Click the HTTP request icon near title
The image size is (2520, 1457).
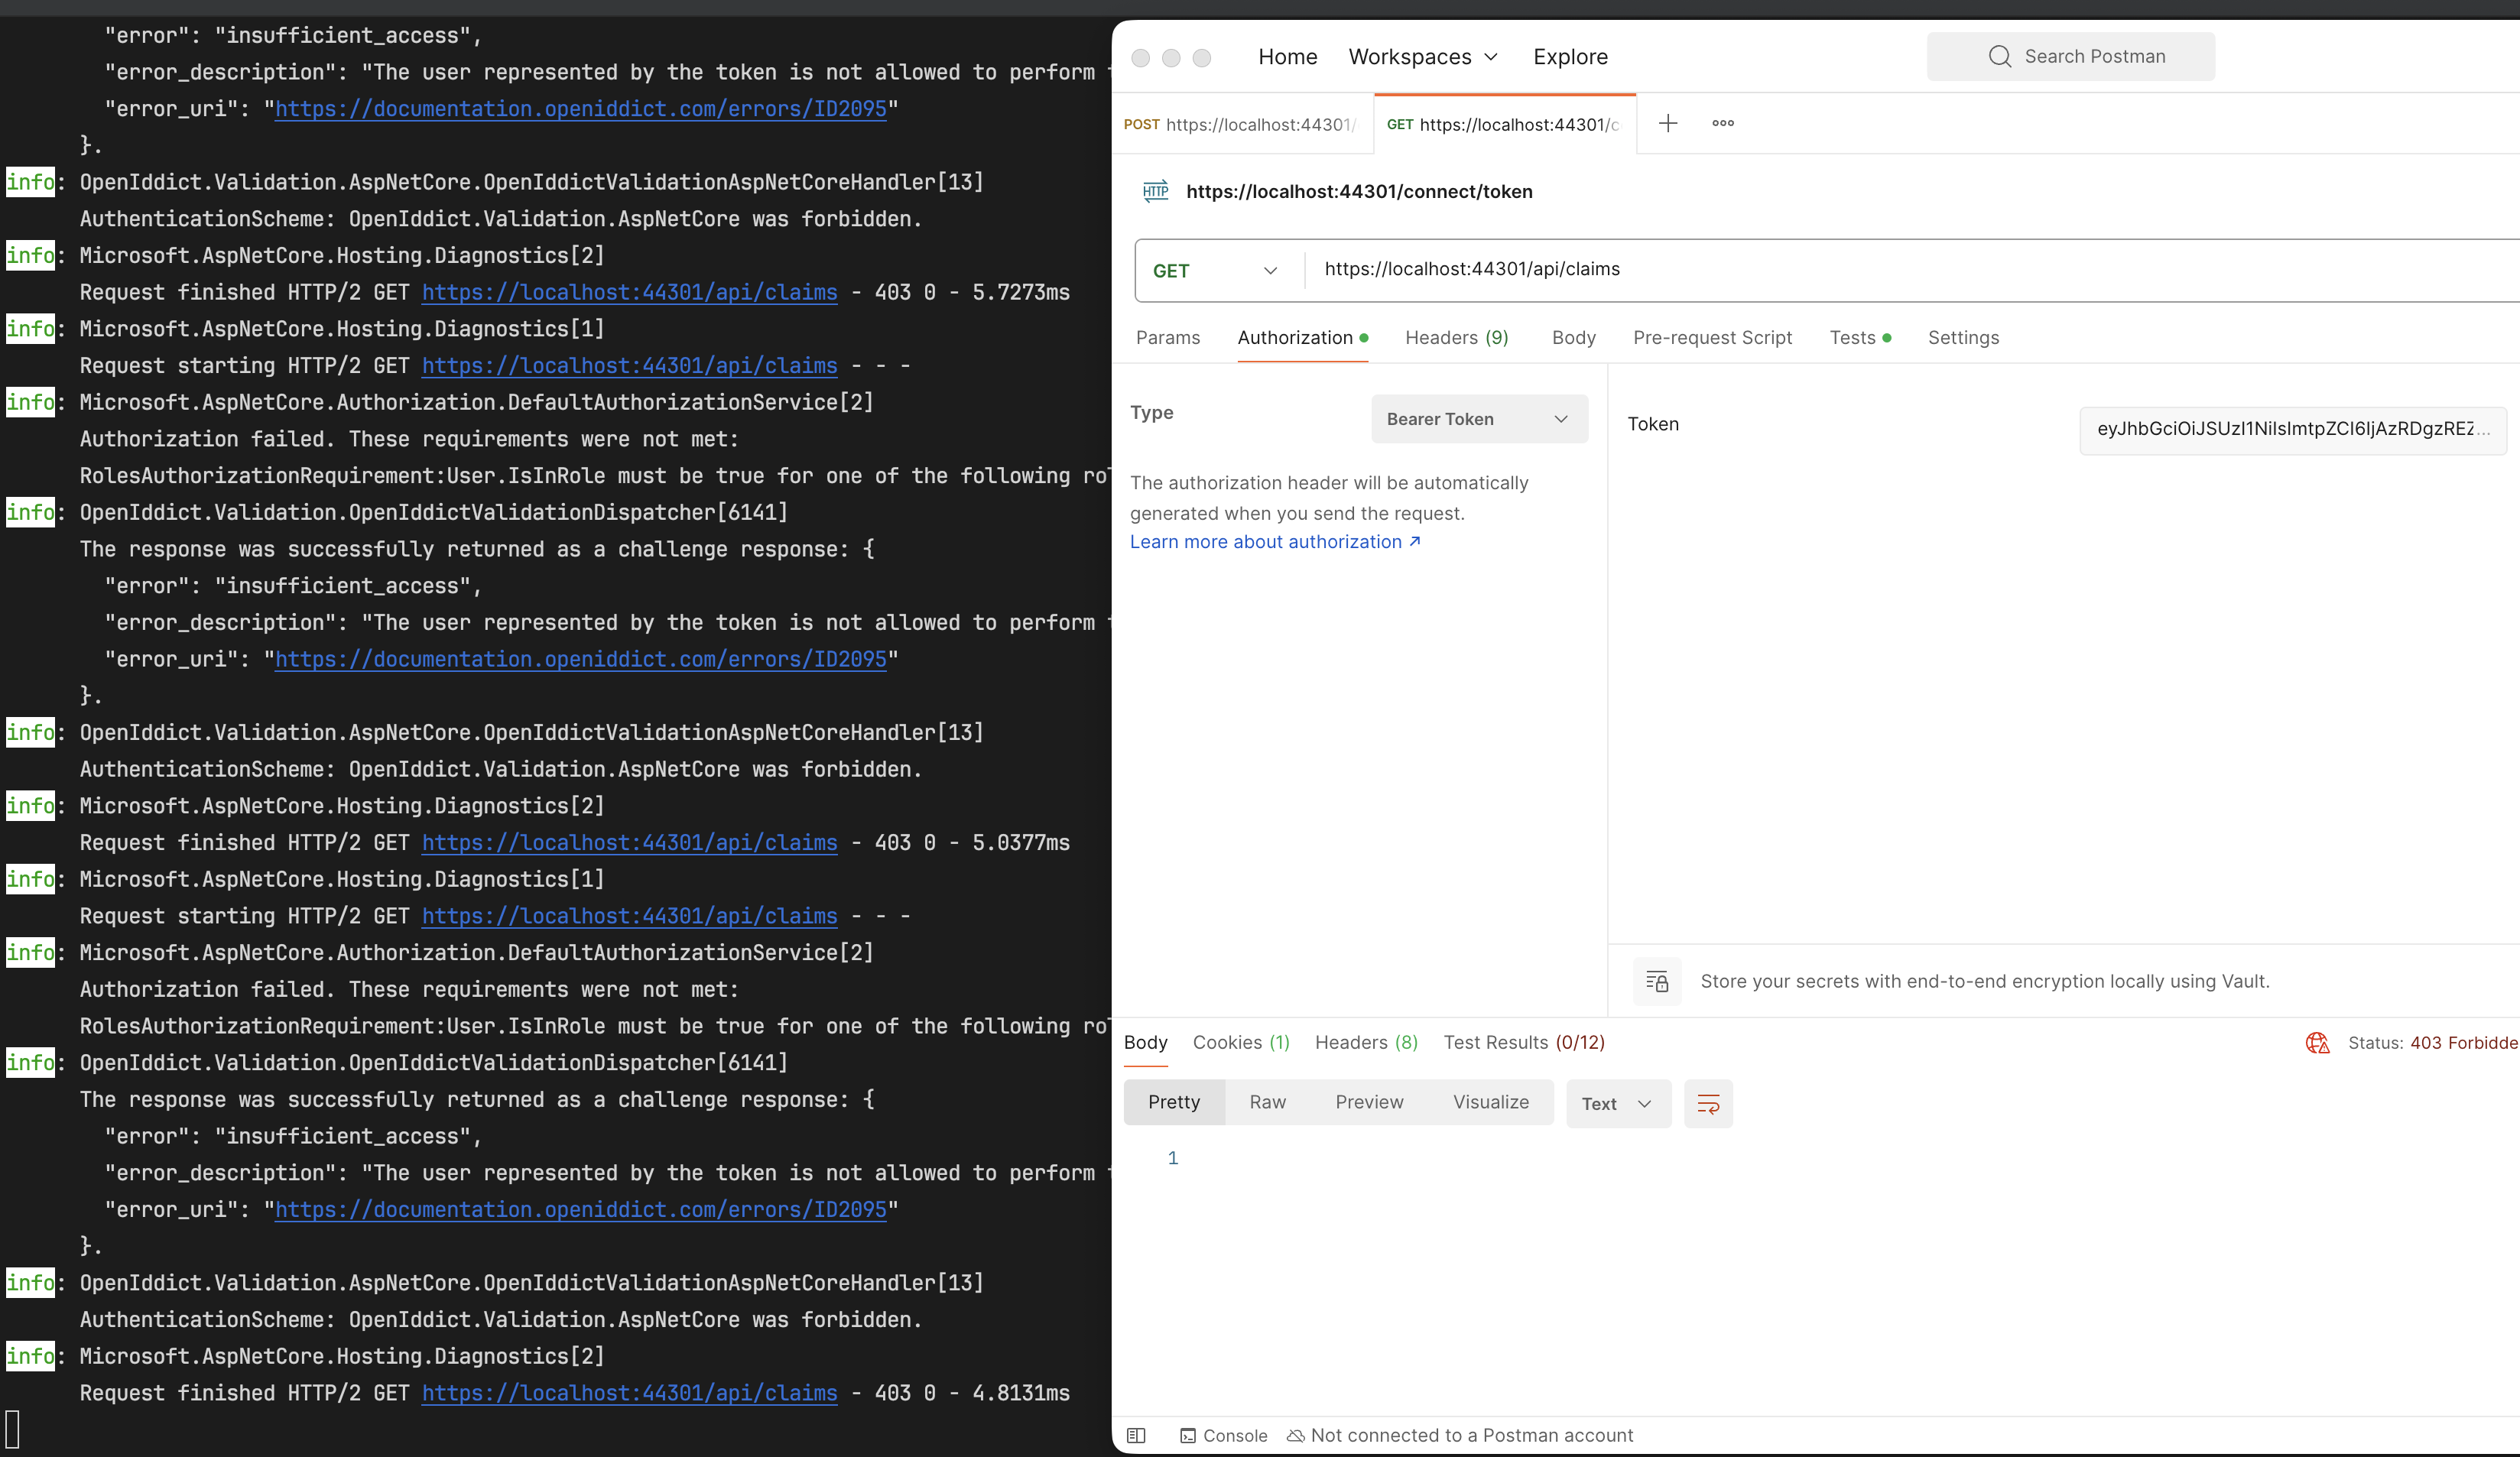[1155, 191]
